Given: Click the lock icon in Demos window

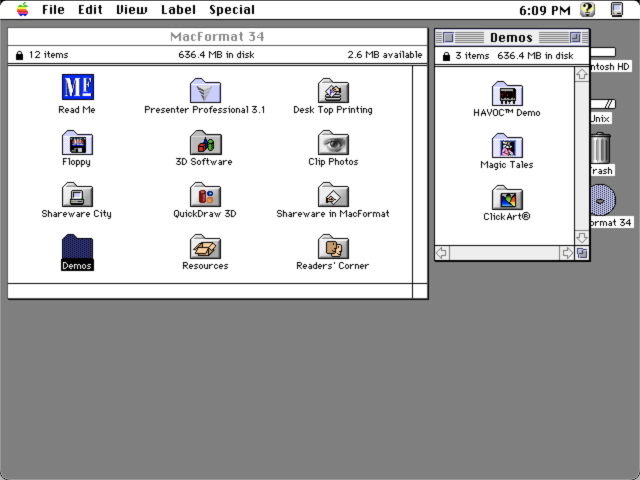Looking at the screenshot, I should [447, 56].
